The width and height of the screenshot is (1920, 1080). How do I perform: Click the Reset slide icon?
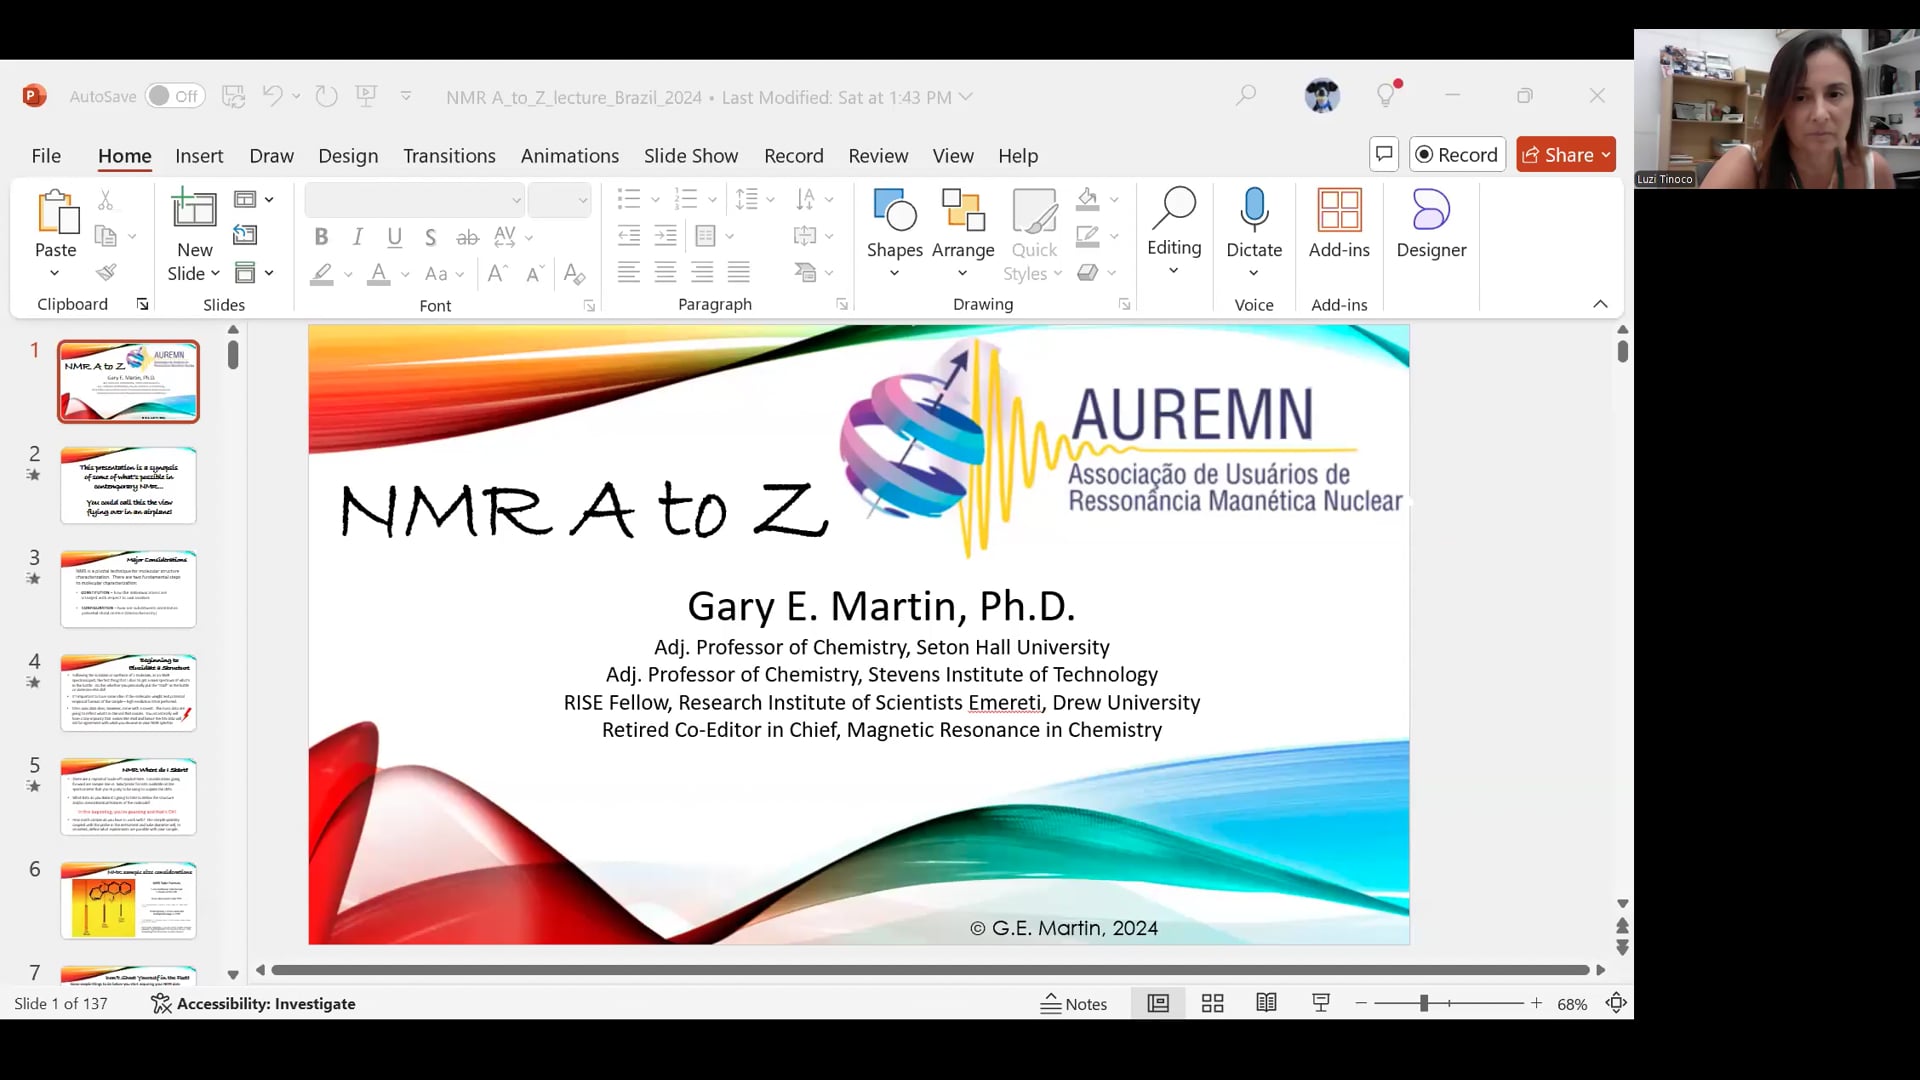coord(245,235)
